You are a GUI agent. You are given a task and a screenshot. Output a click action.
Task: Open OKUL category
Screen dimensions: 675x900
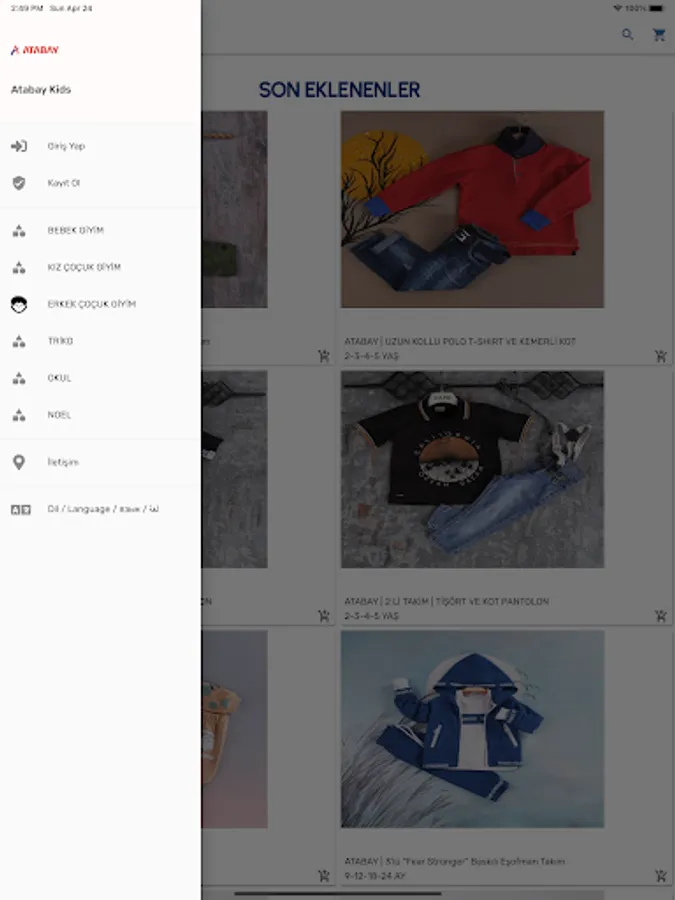coord(100,378)
